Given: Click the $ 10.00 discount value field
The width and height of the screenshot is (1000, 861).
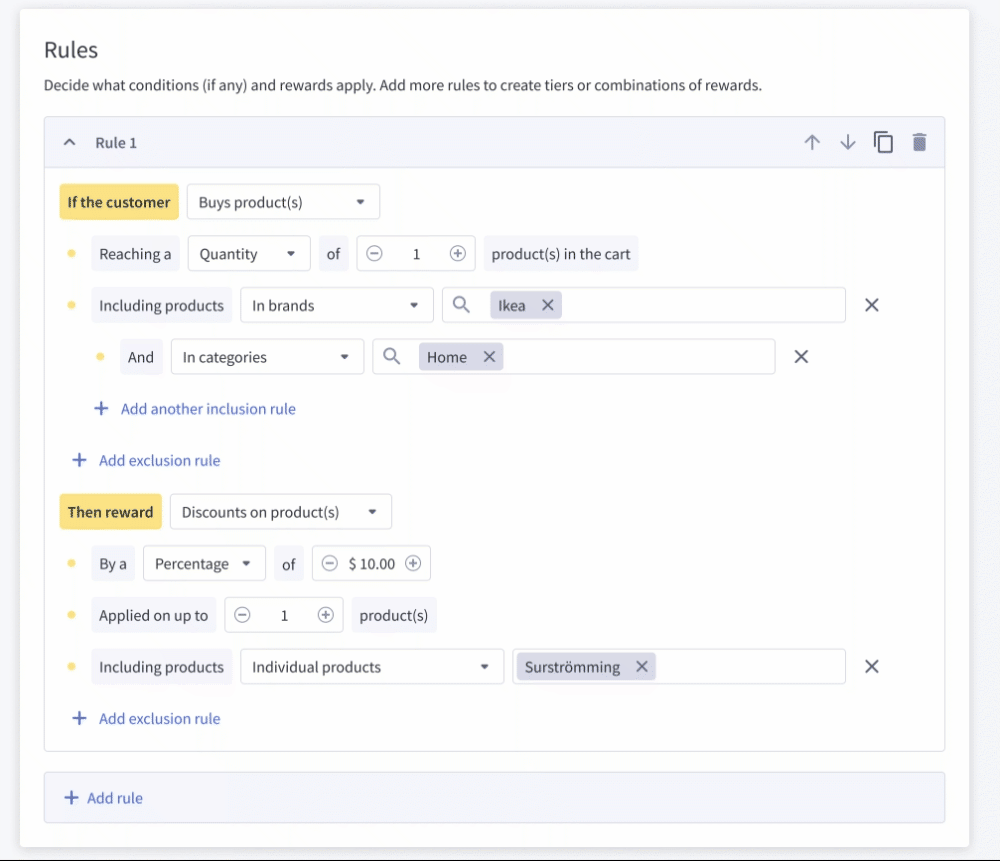Looking at the screenshot, I should point(371,564).
